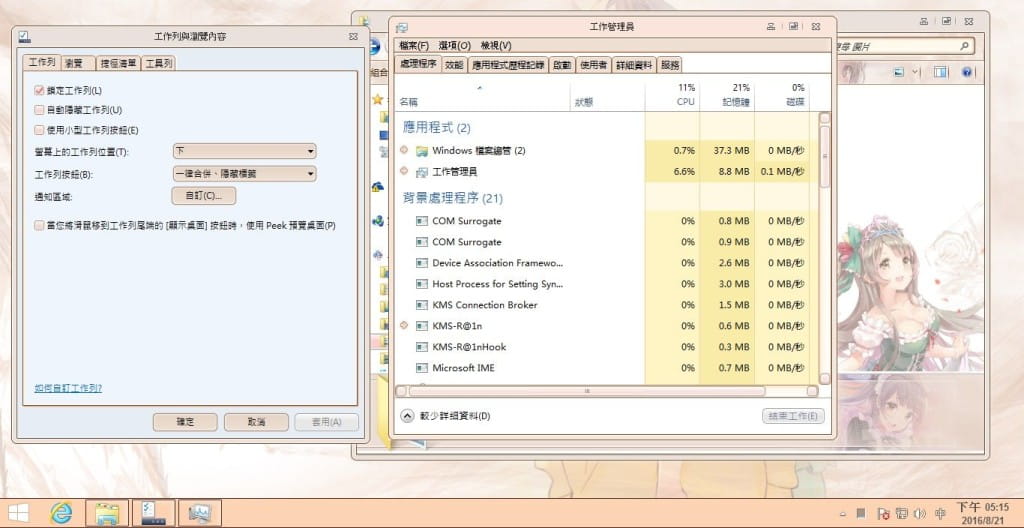Sort processes by CPU column header
The image size is (1024, 528).
click(672, 95)
